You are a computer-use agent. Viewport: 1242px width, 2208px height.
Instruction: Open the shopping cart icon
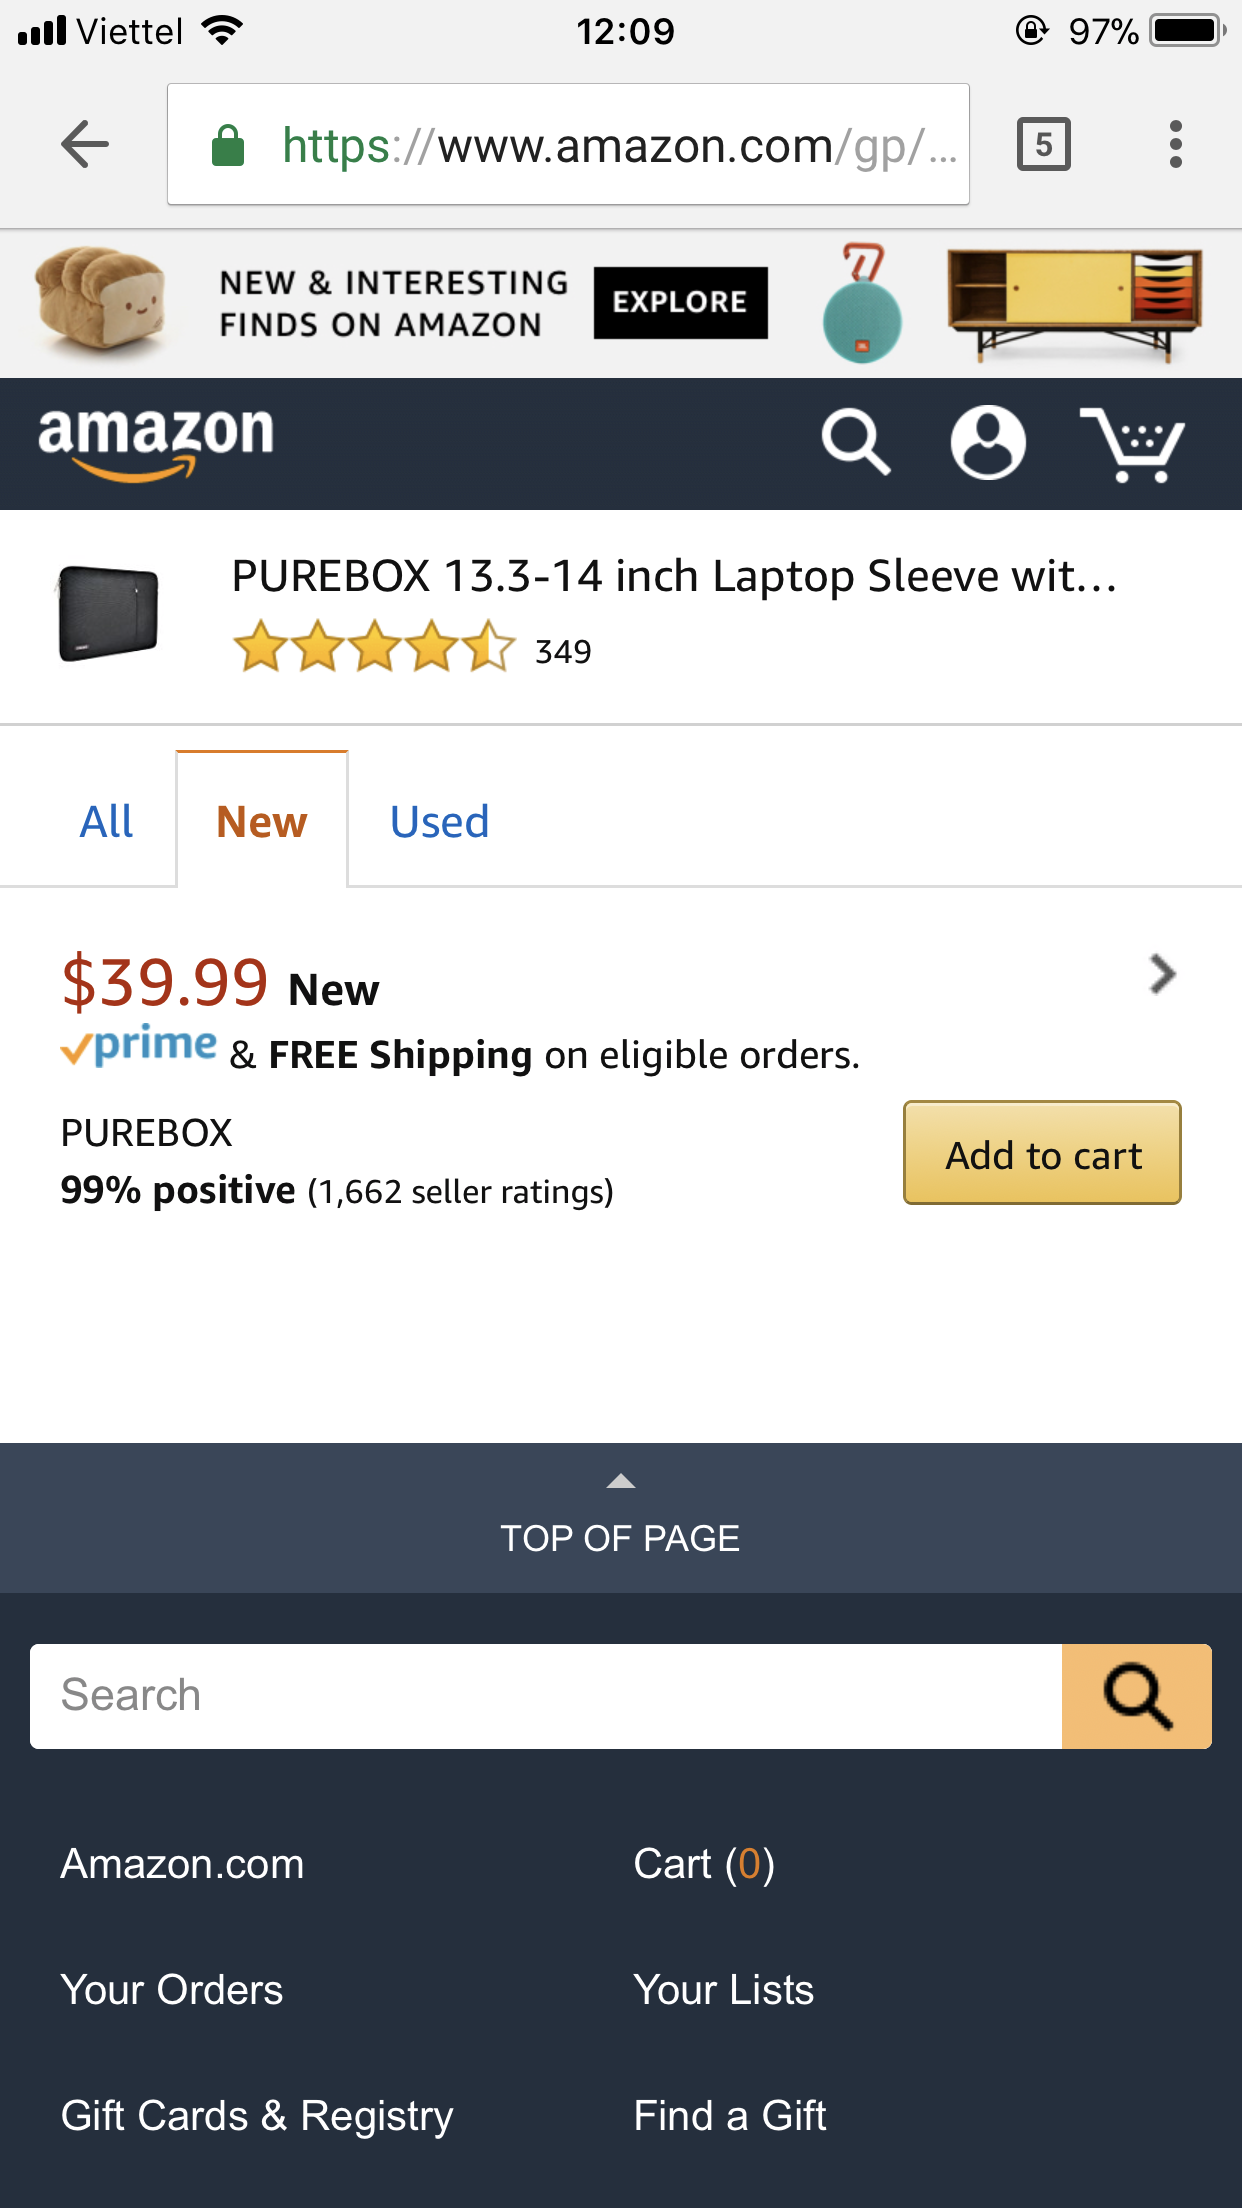(x=1132, y=444)
